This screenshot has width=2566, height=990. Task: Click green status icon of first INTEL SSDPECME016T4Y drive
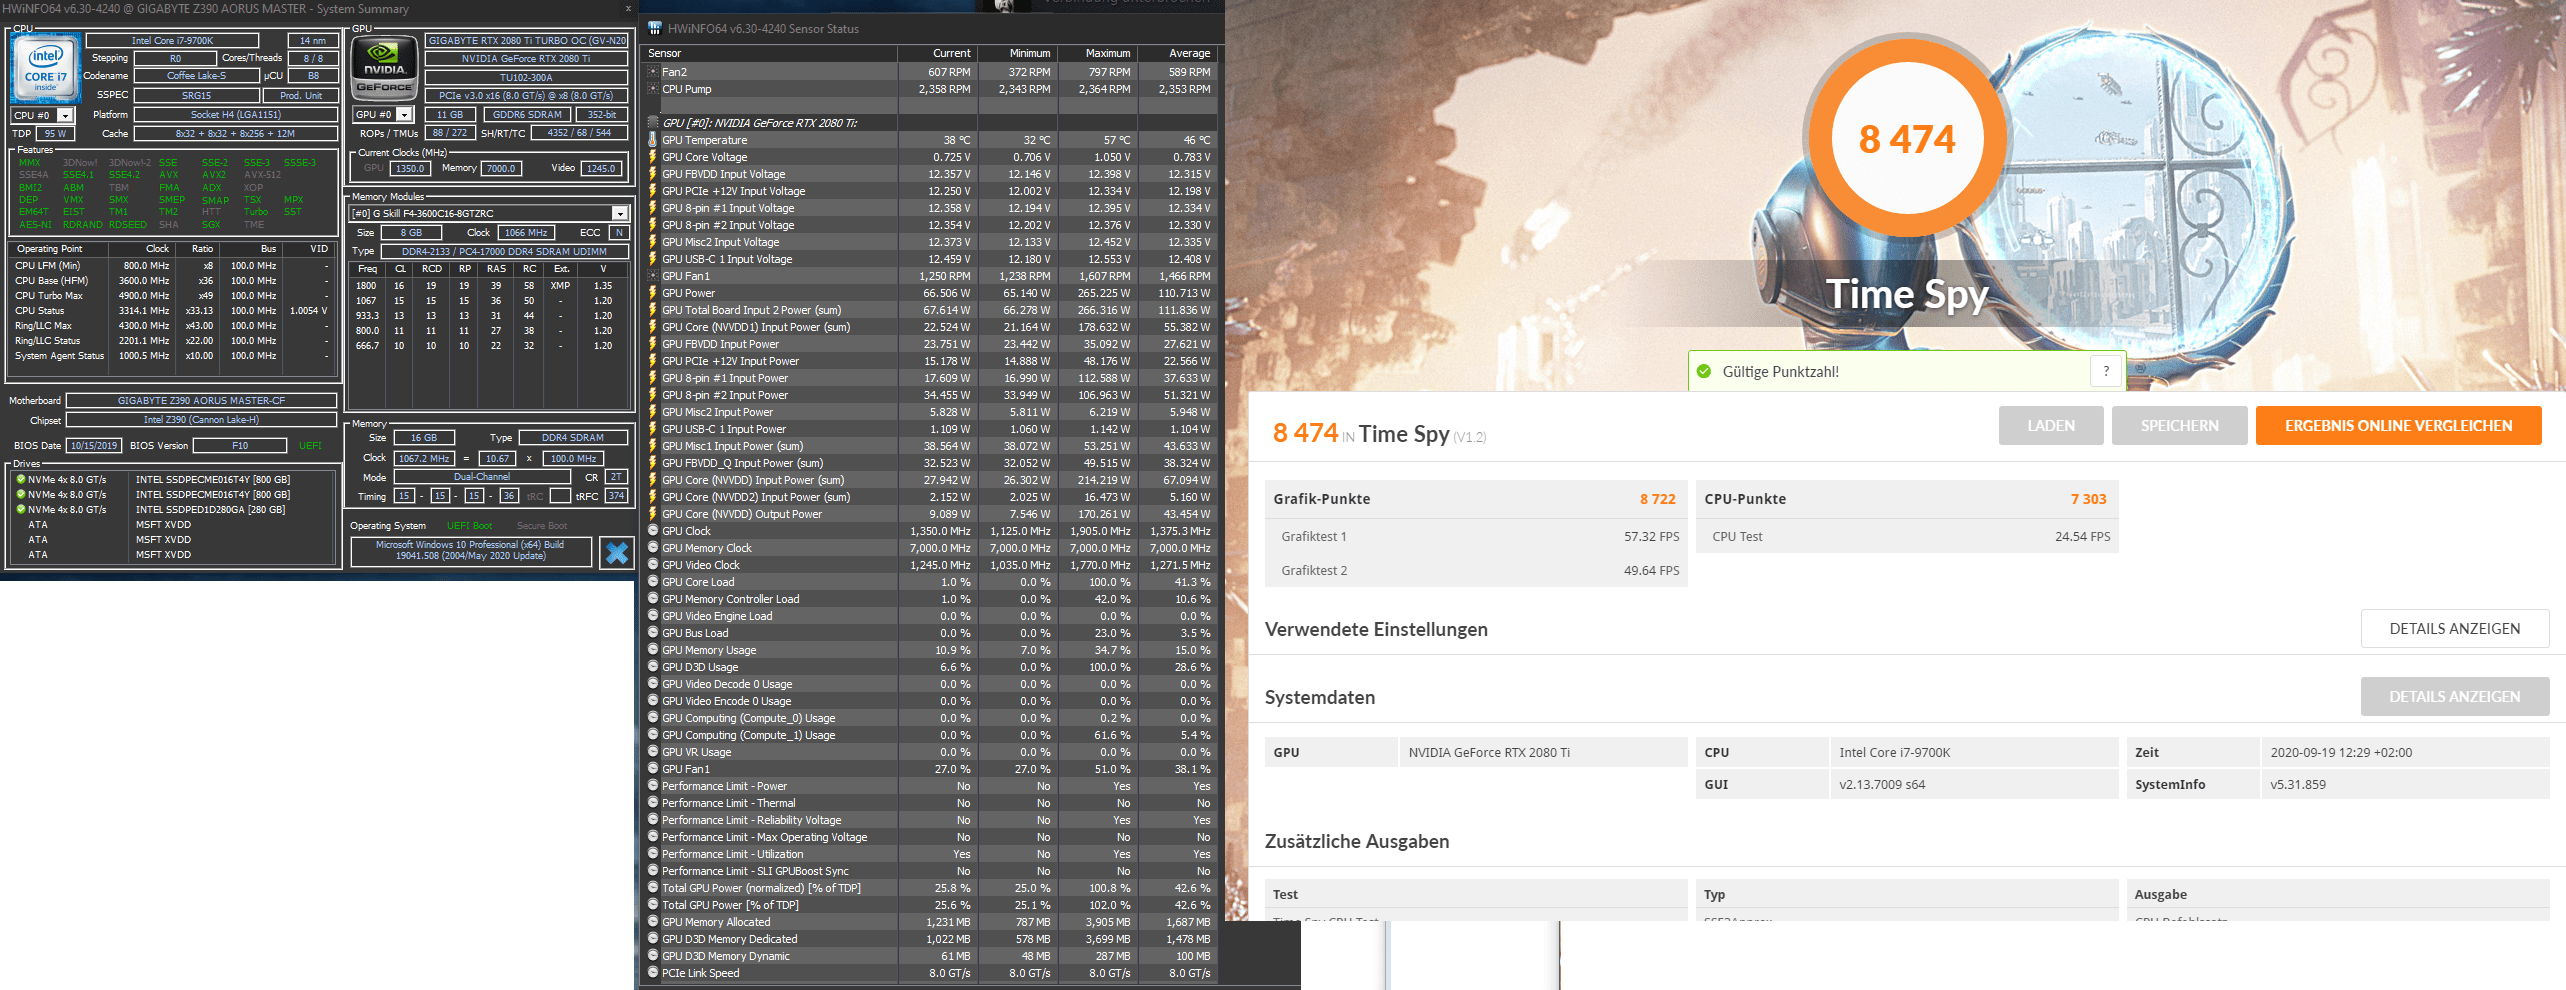pyautogui.click(x=21, y=479)
